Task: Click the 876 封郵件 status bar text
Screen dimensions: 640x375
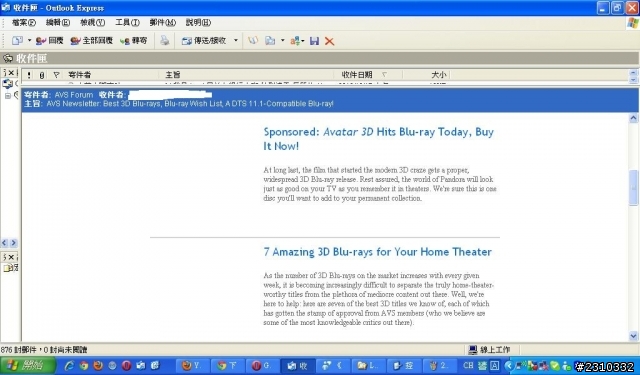Action: (x=44, y=350)
